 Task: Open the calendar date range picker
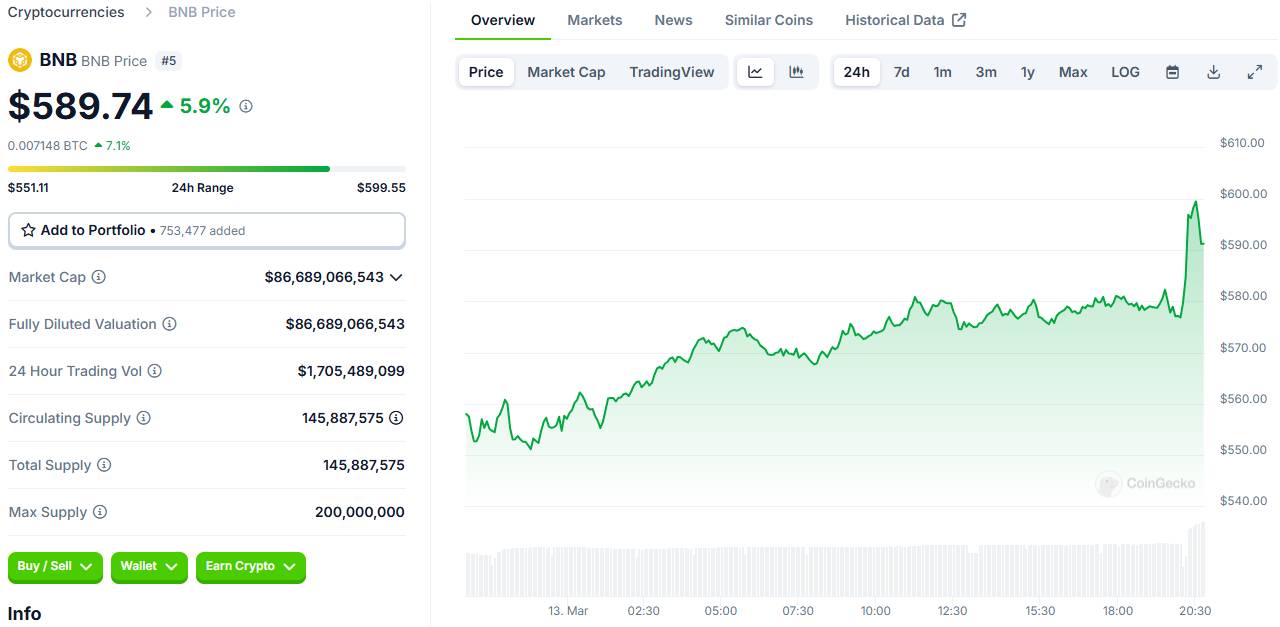(1172, 72)
